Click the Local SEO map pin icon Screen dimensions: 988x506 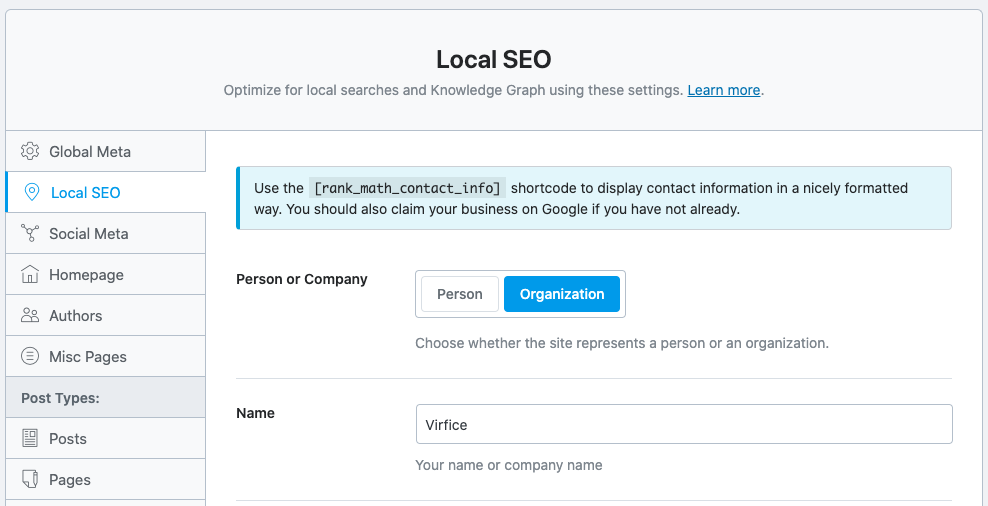coord(32,193)
